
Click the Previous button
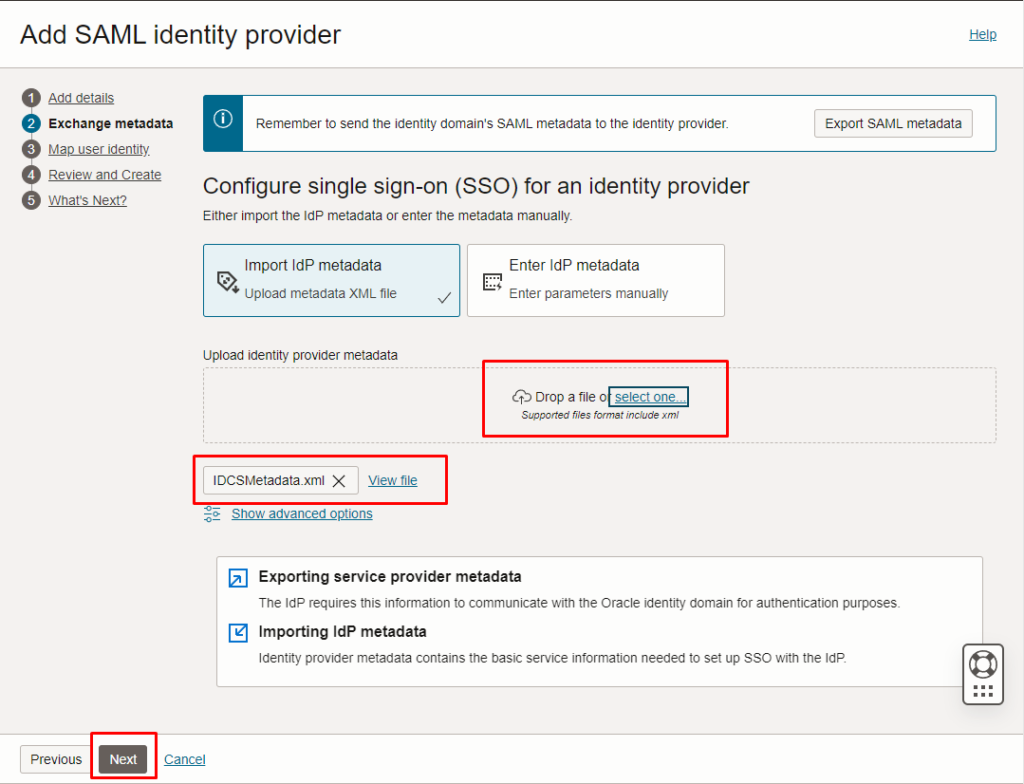[56, 759]
